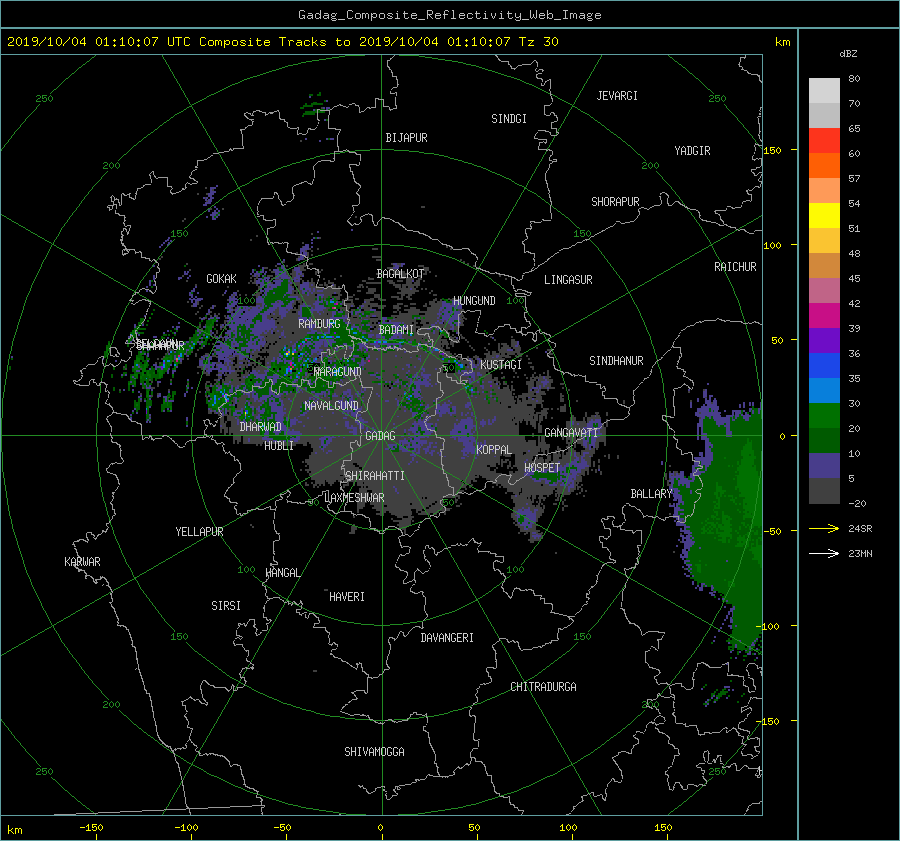Click the YADGIR city label

coord(692,151)
